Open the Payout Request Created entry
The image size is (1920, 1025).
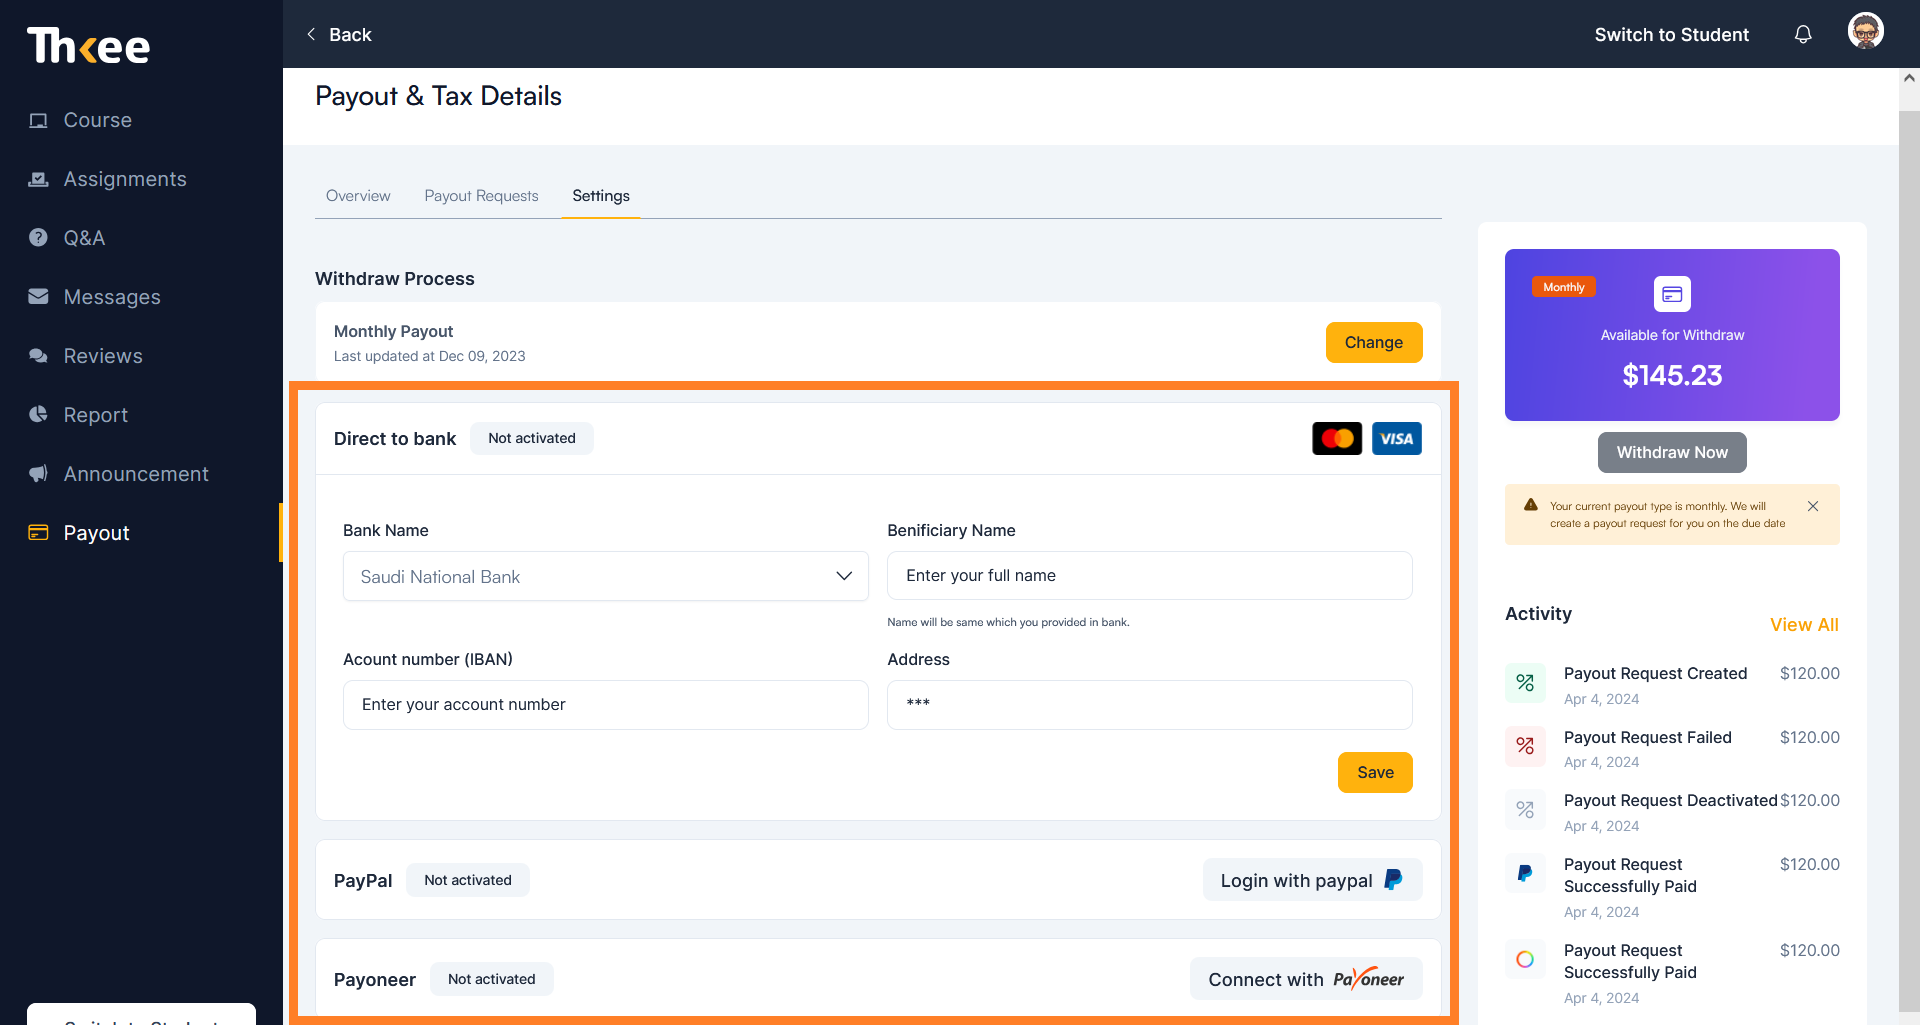click(1672, 685)
